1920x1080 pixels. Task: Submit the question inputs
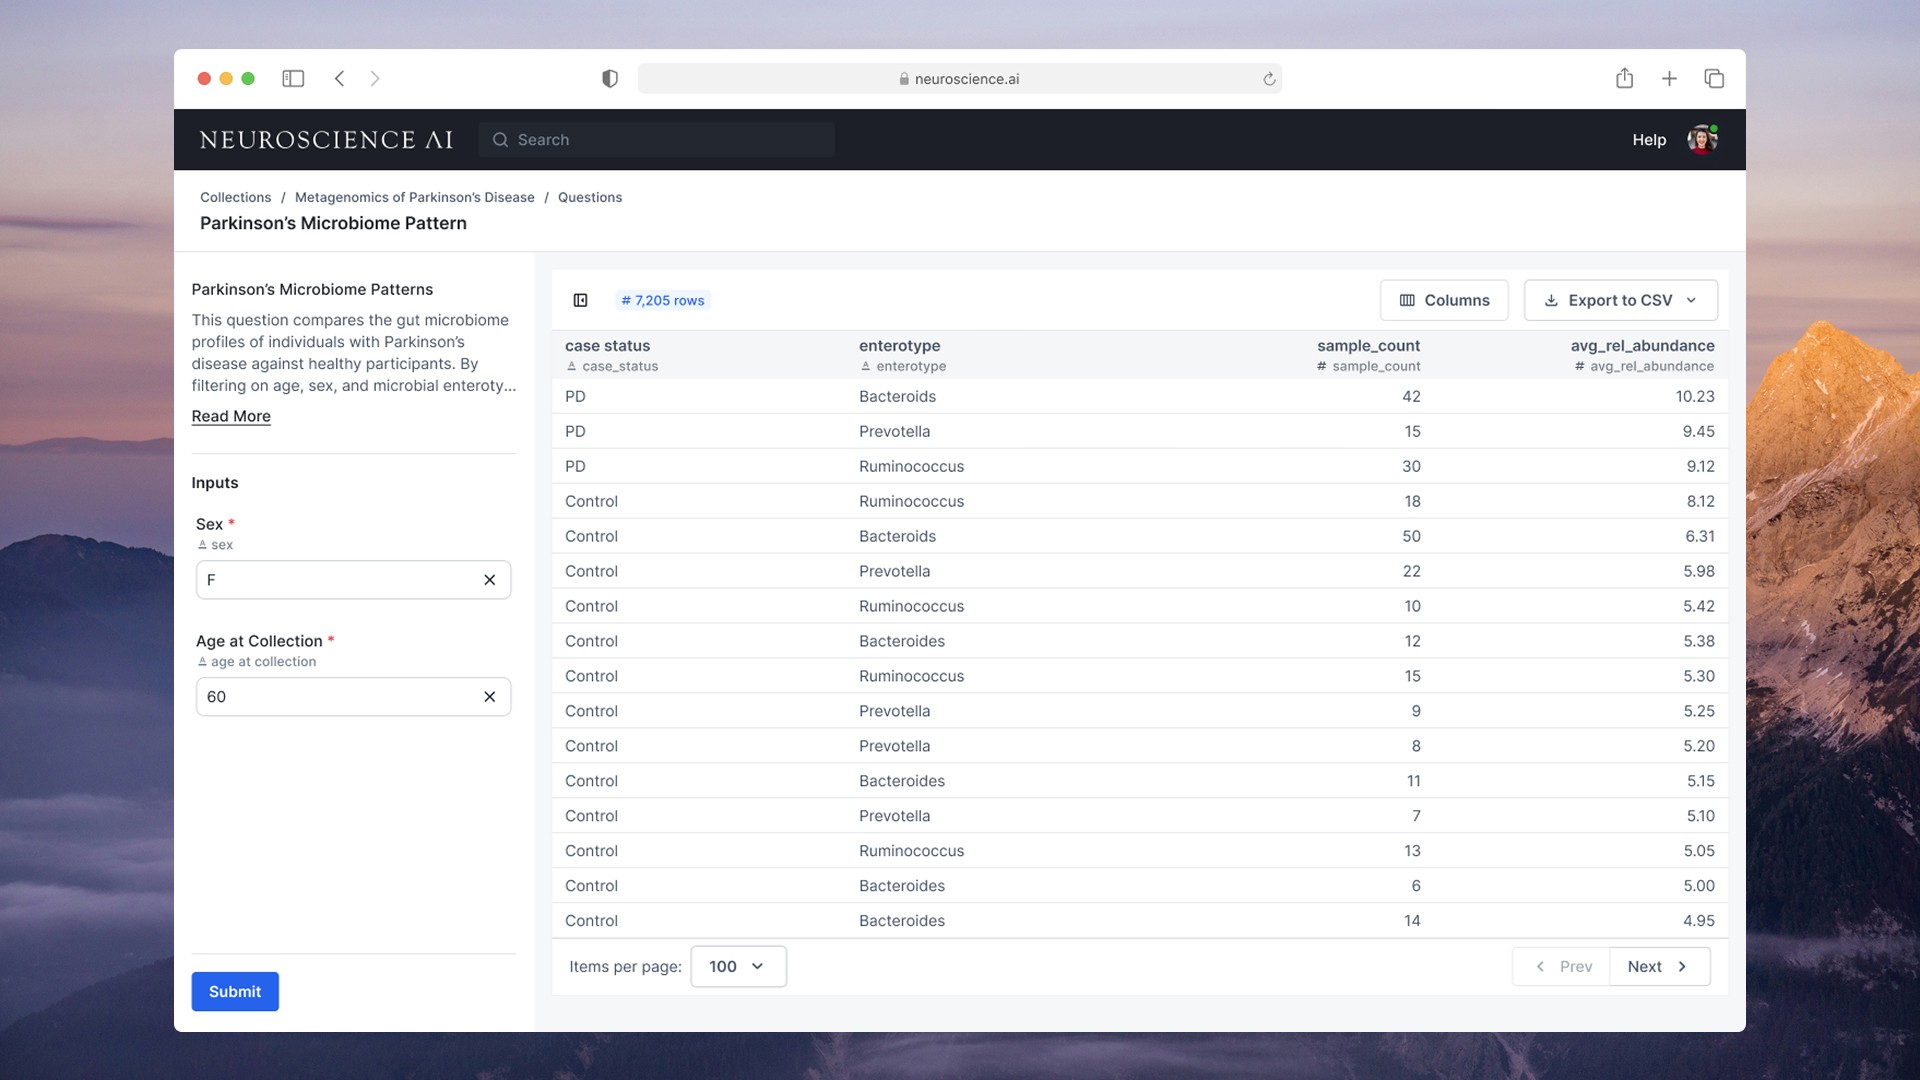click(x=235, y=991)
